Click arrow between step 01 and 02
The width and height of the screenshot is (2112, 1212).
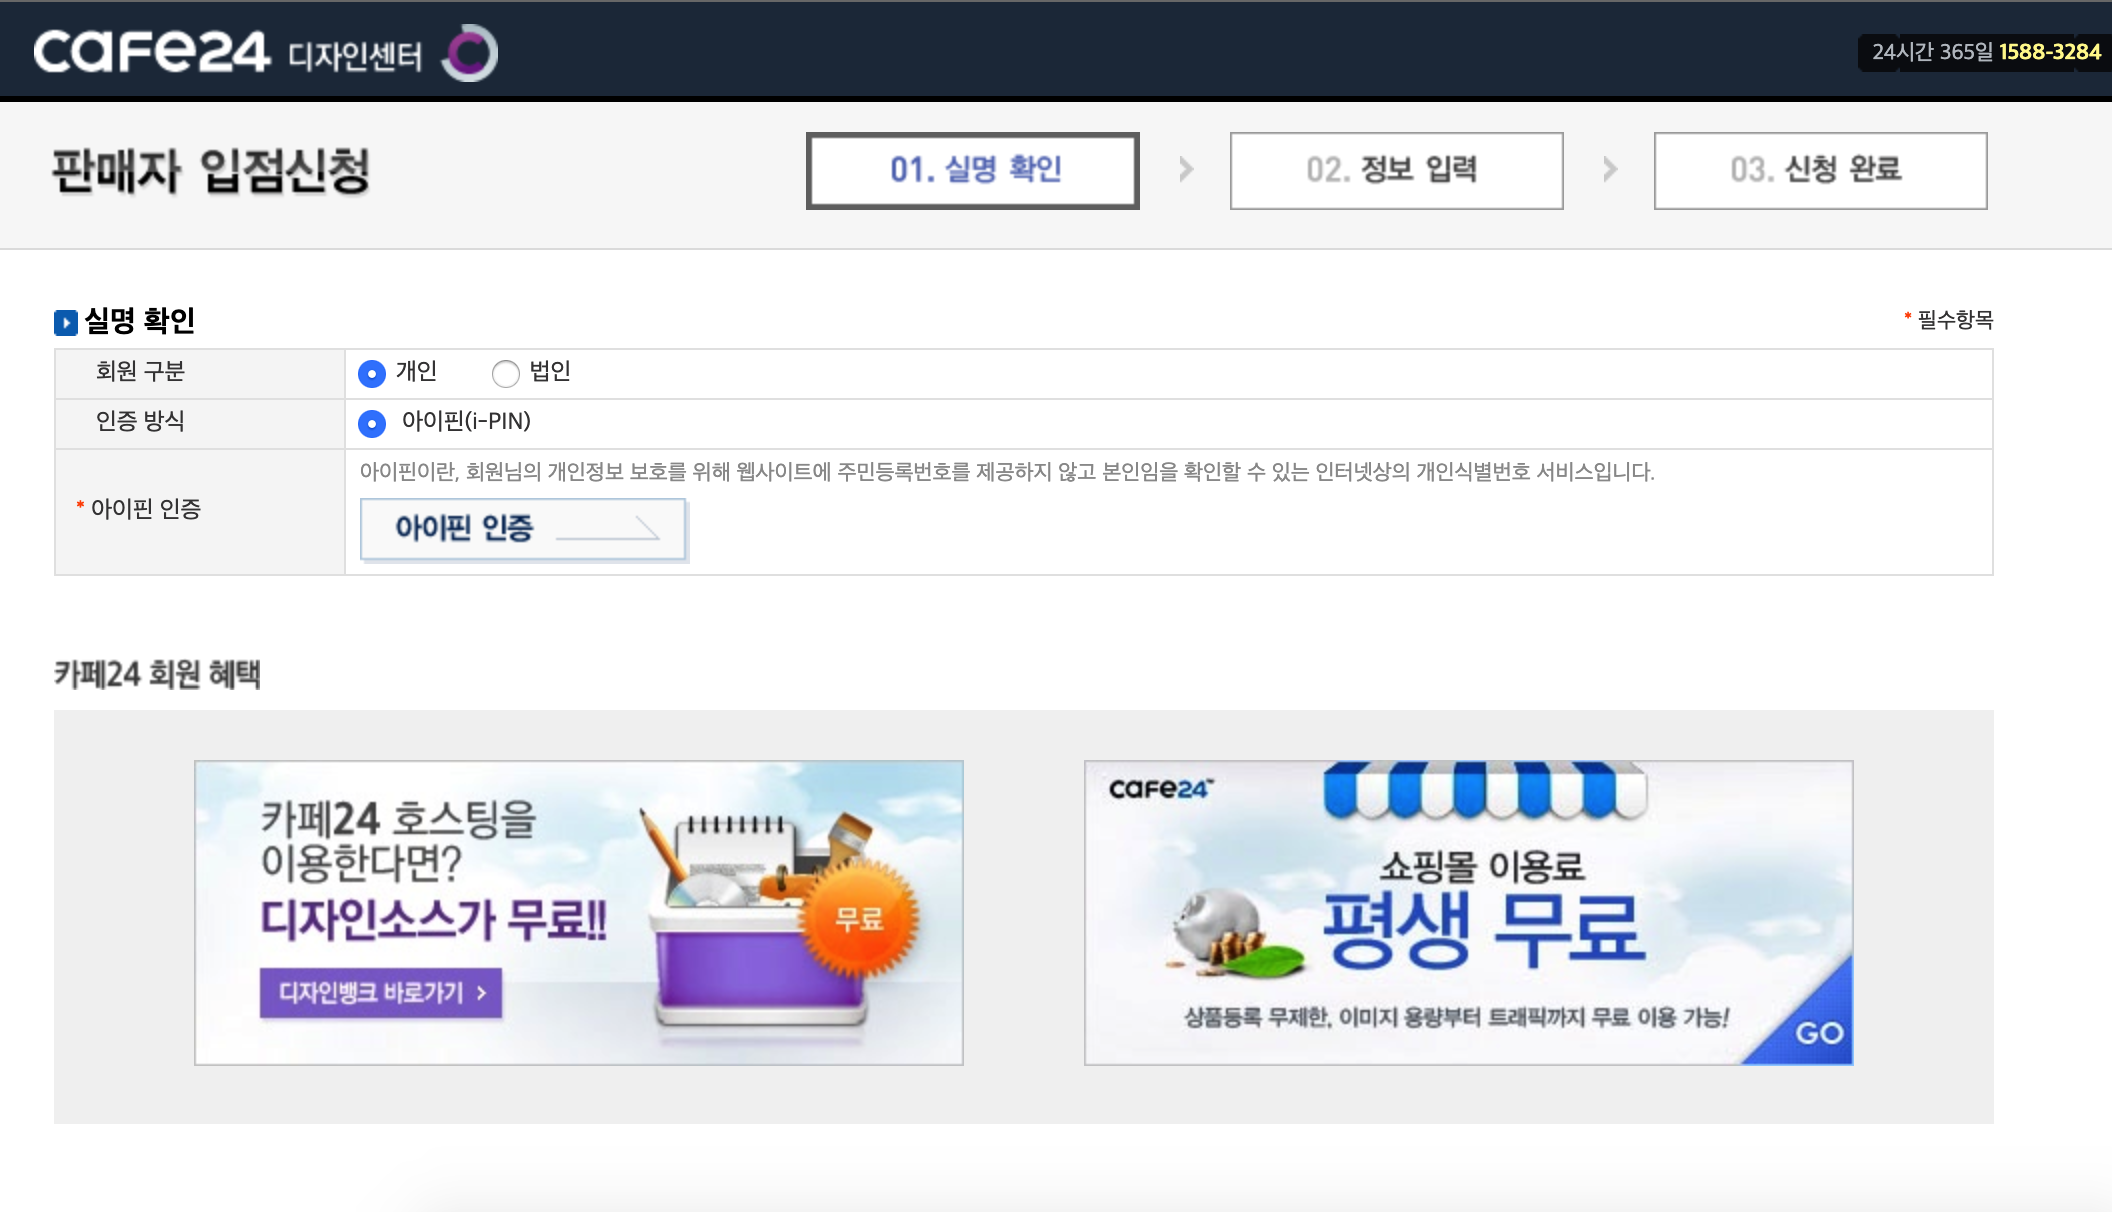point(1186,169)
